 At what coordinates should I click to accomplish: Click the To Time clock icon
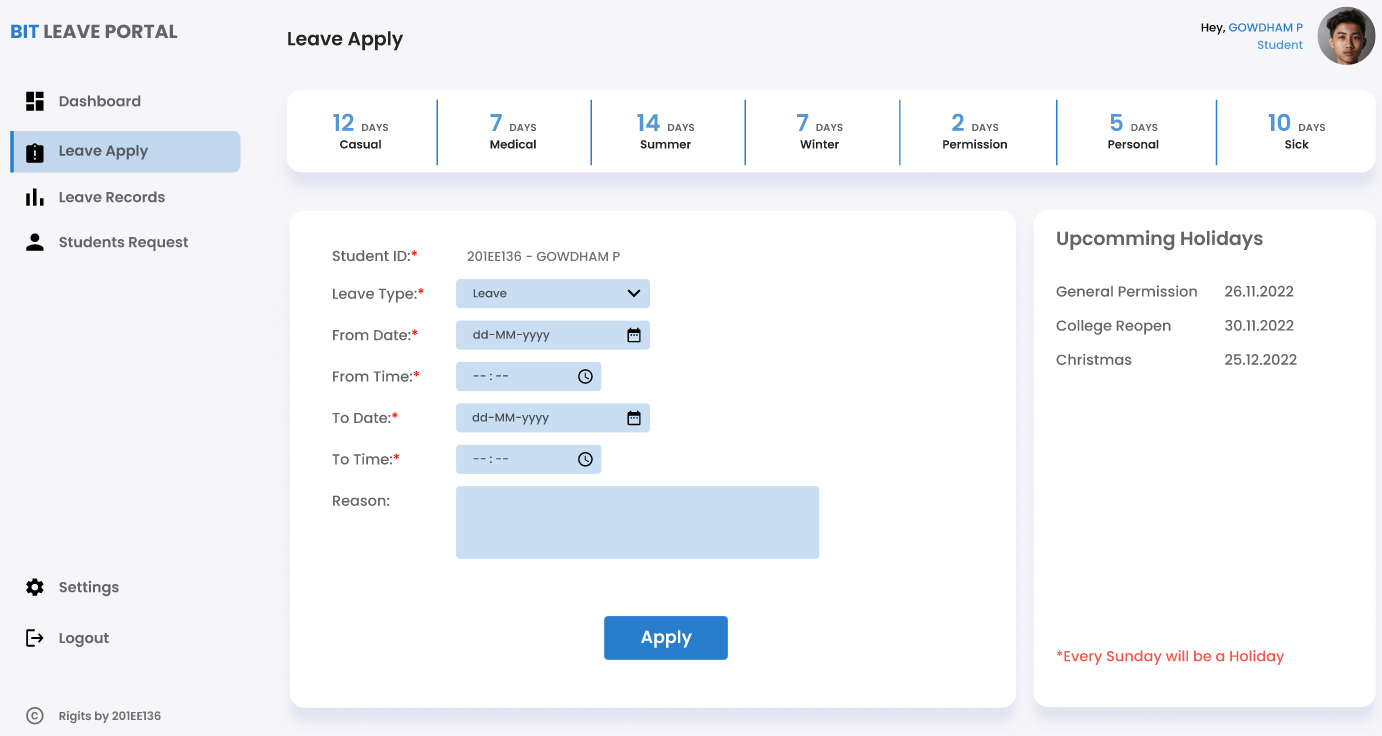(x=585, y=459)
